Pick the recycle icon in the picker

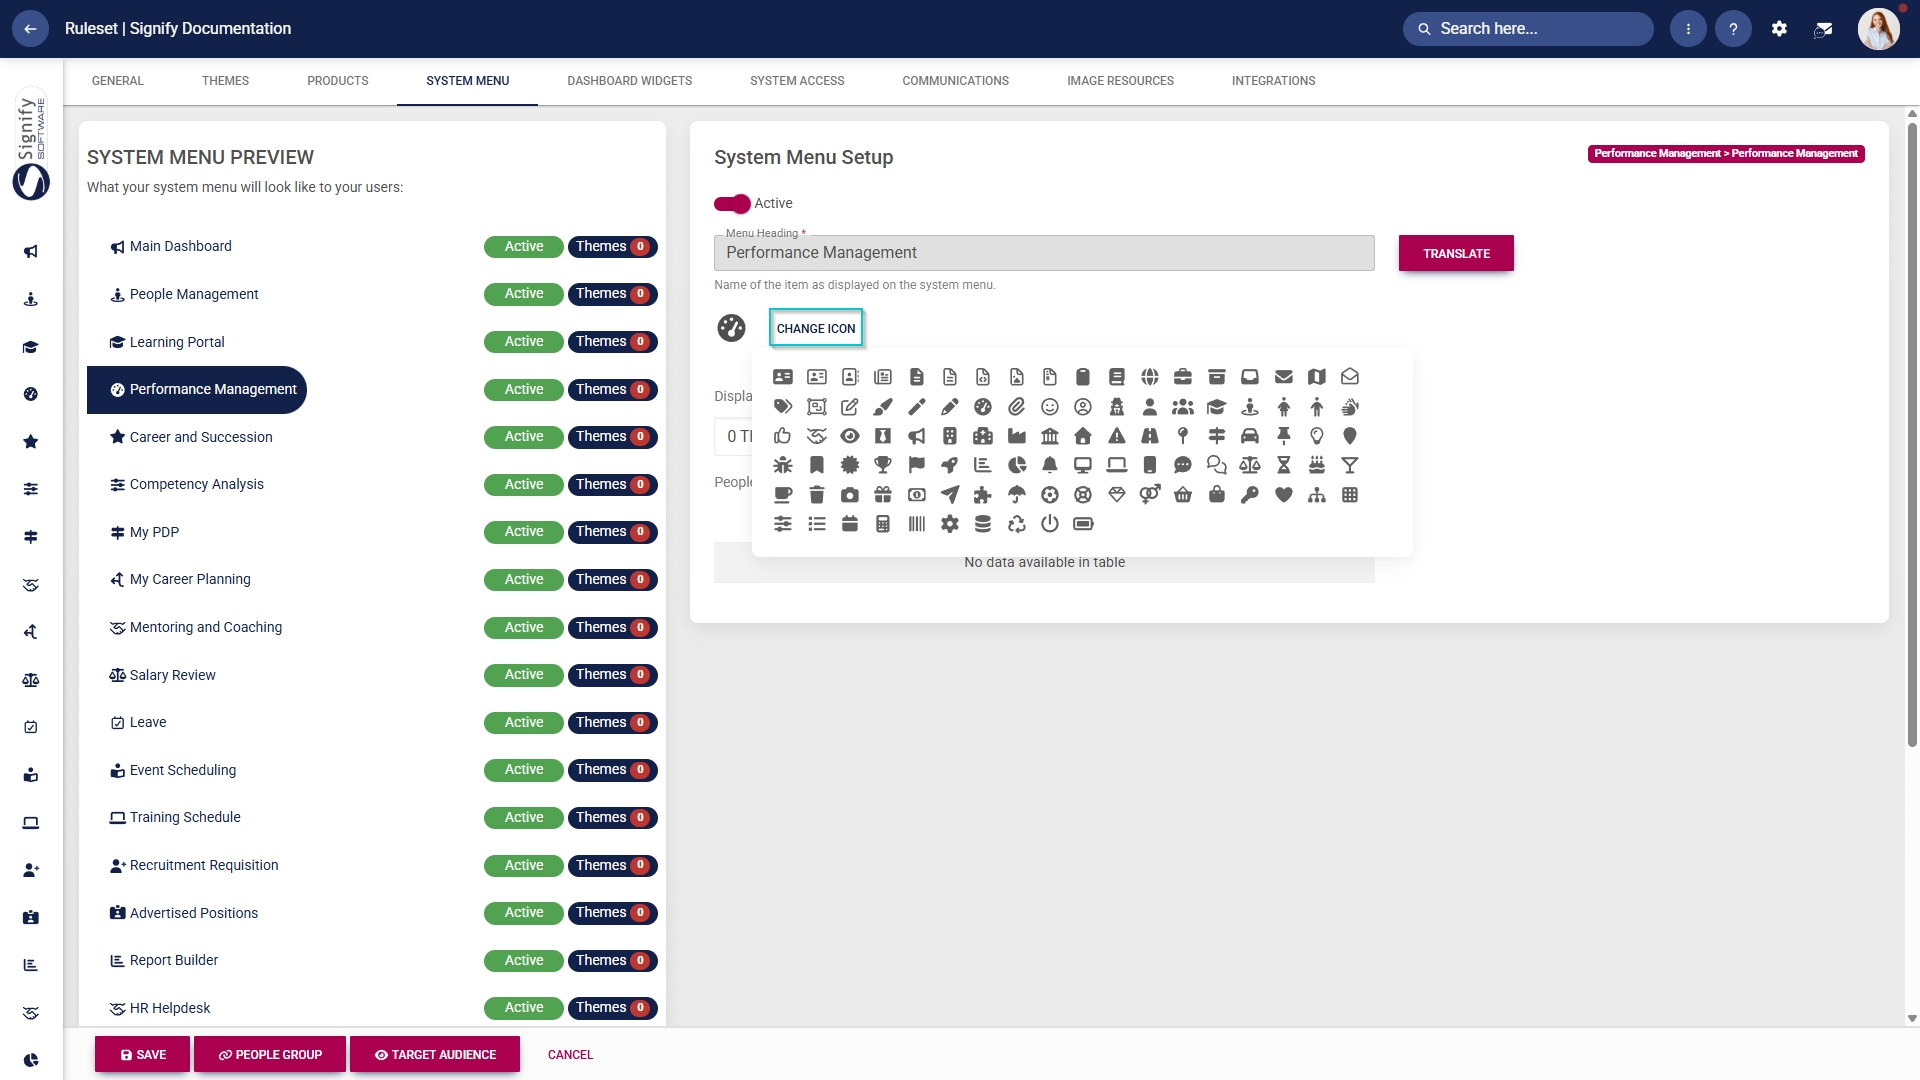pos(1017,524)
